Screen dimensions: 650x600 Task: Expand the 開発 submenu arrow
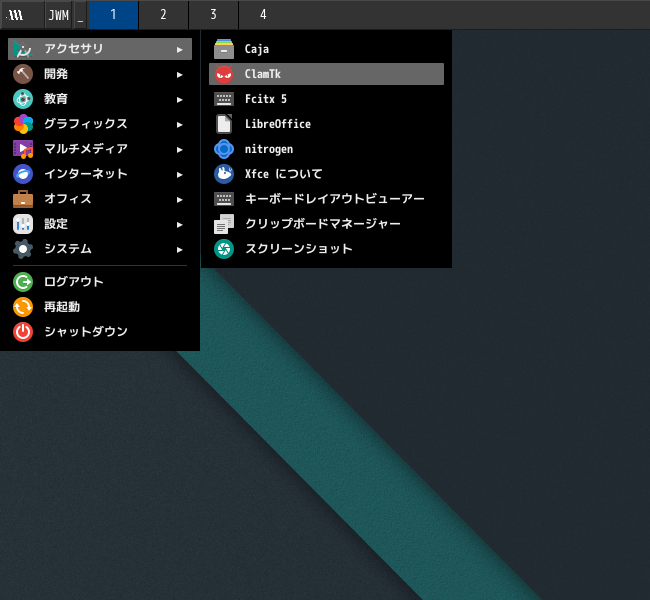tap(179, 75)
